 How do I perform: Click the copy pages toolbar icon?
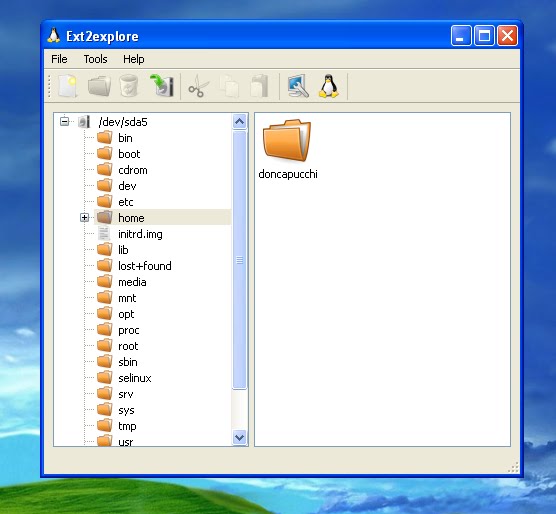coord(229,86)
